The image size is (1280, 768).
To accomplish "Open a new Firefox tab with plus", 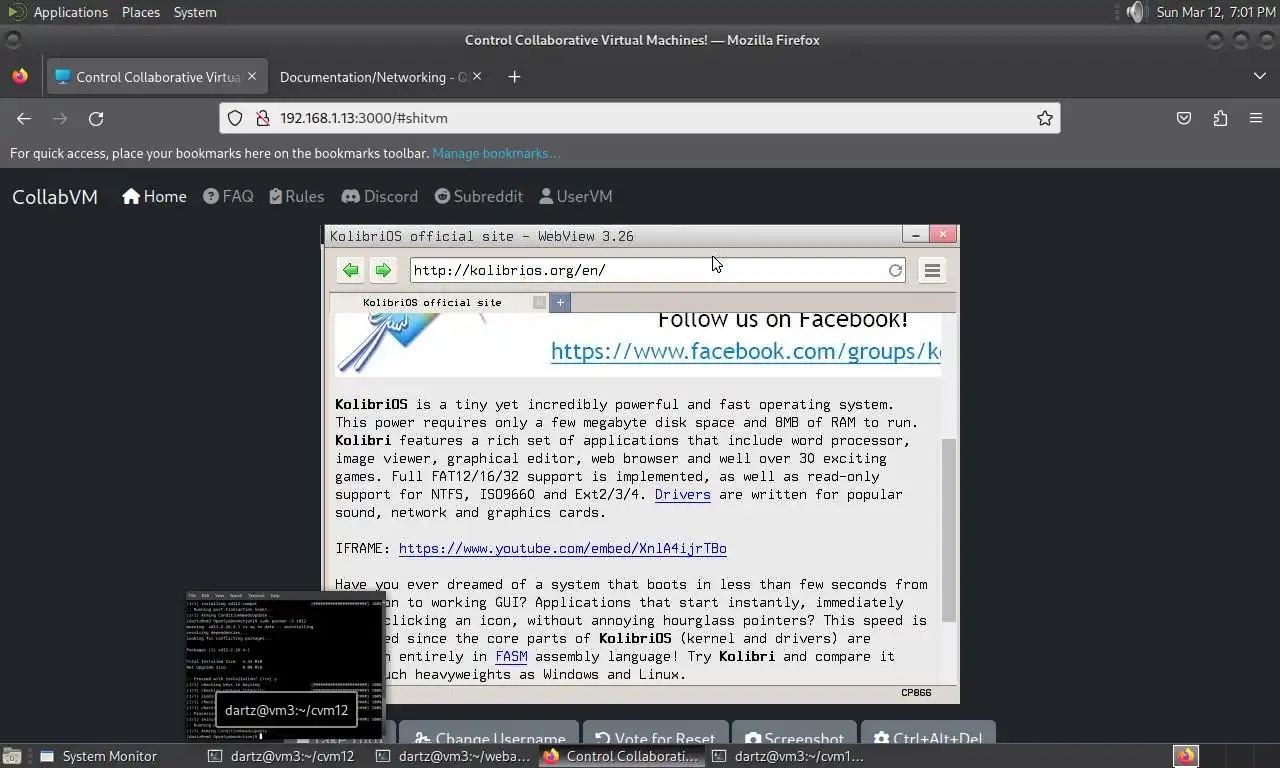I will pos(514,77).
